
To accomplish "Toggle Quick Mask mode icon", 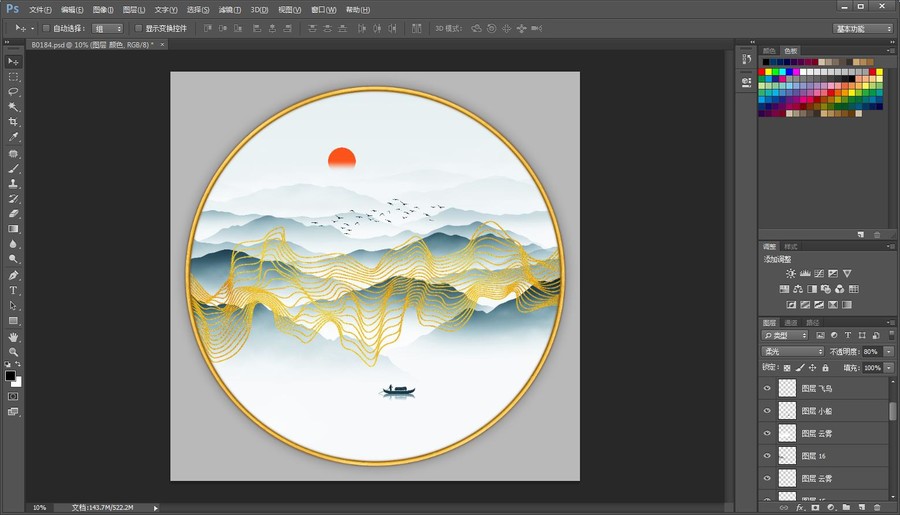I will 13,396.
